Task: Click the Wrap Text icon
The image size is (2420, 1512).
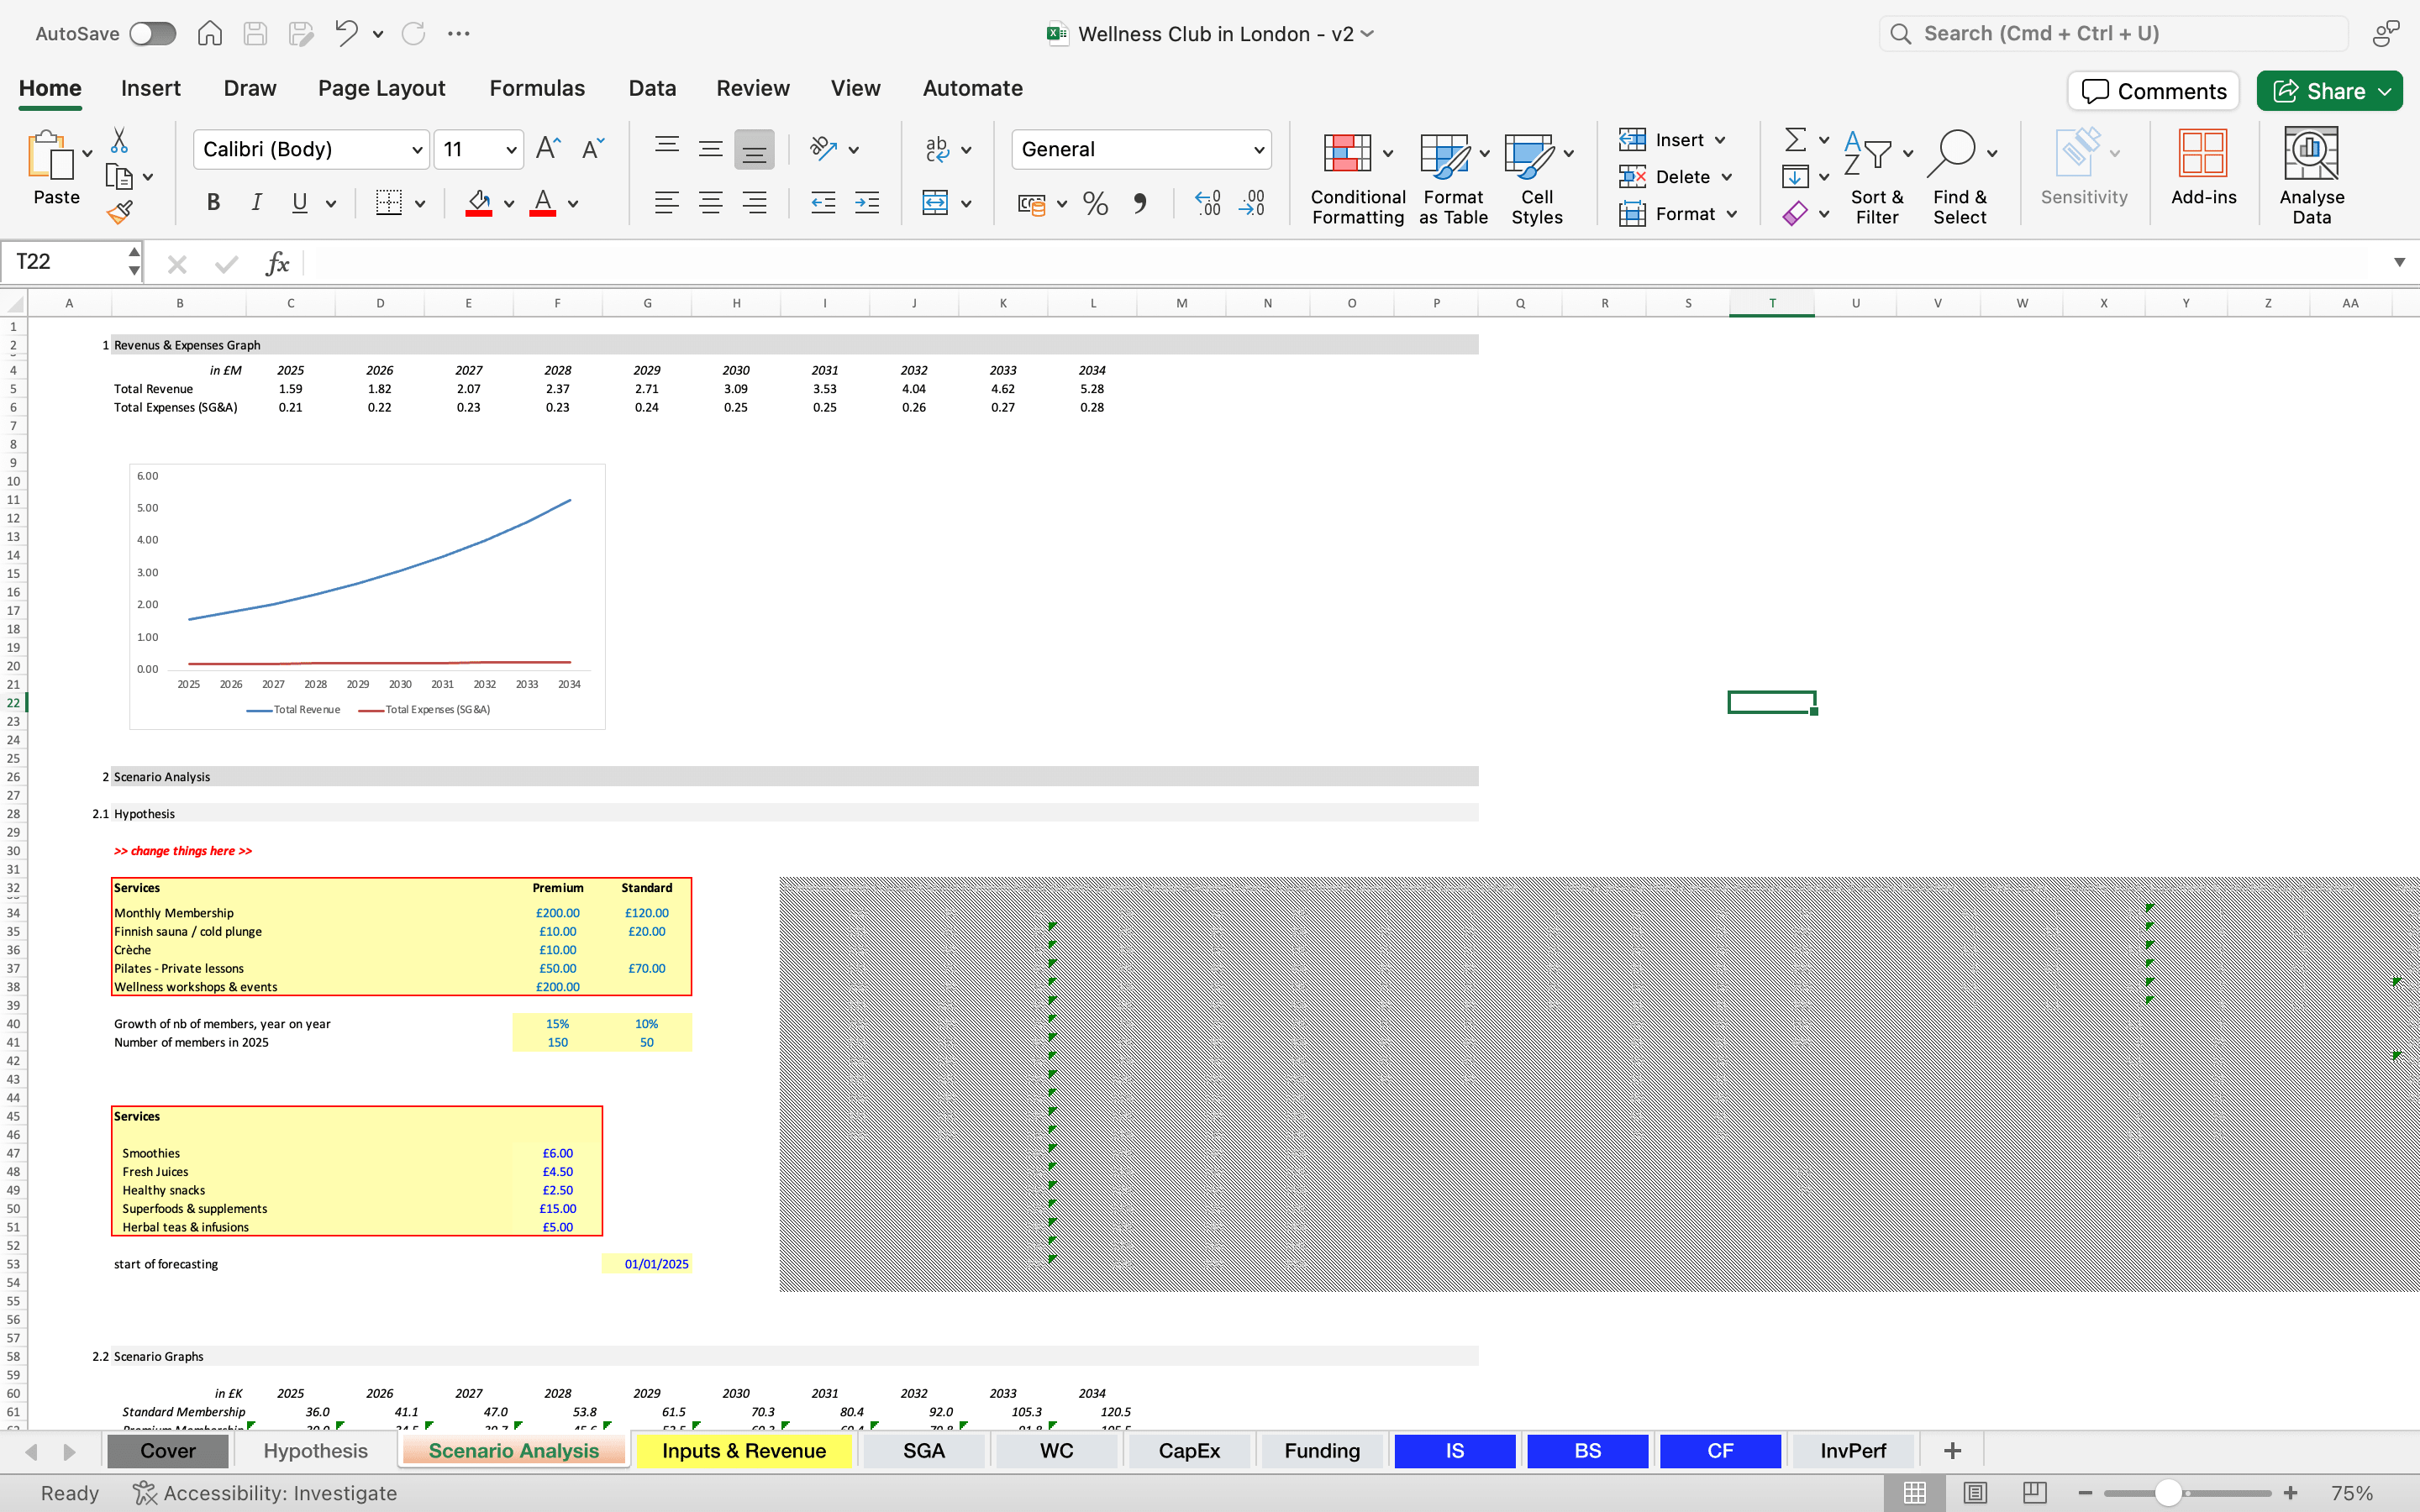Action: 937,149
